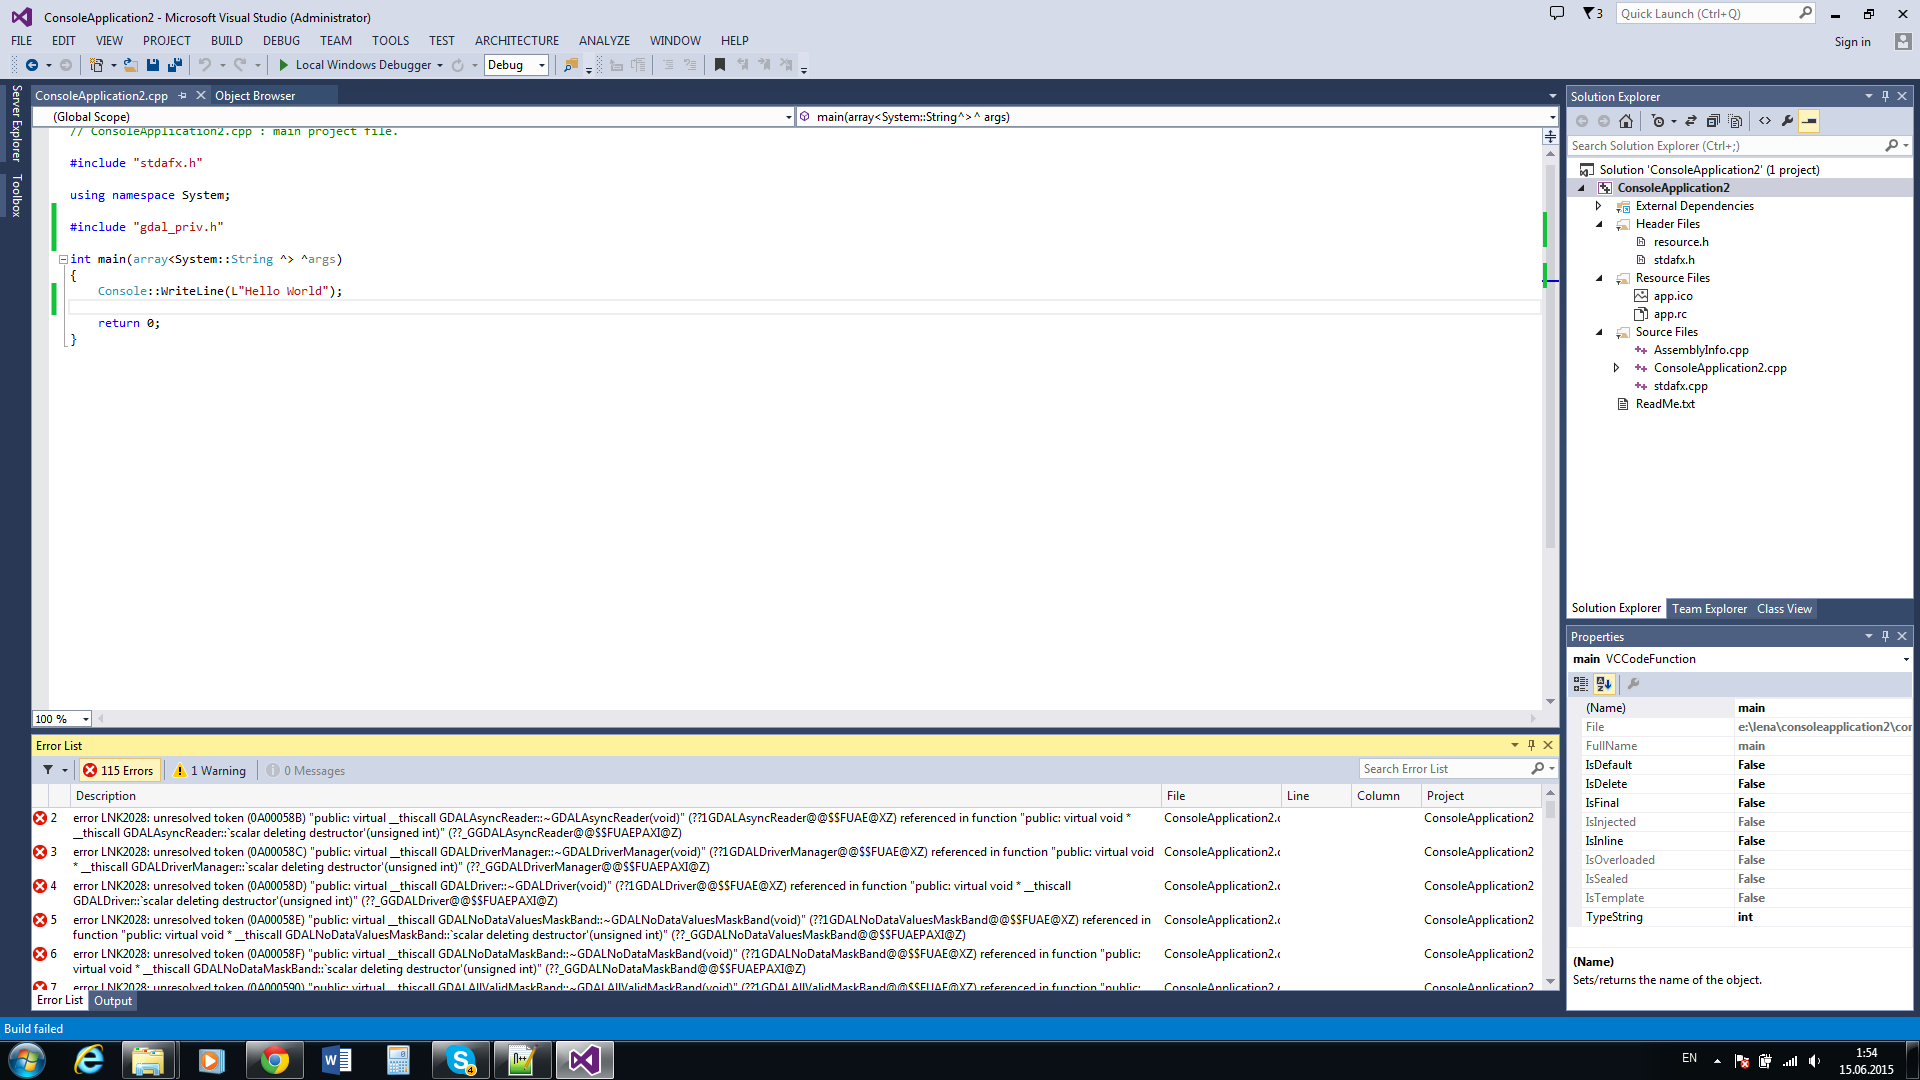Screen dimensions: 1920x1080
Task: Click the Debug configuration dropdown
Action: [516, 65]
